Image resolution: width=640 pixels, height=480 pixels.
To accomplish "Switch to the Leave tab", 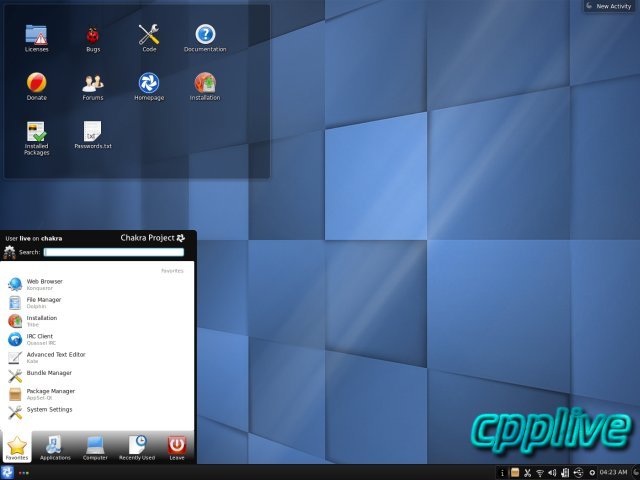I will tap(177, 447).
